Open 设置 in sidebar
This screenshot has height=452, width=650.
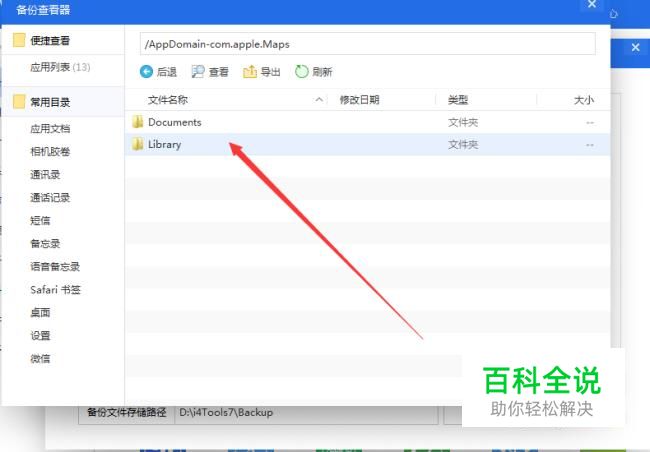[40, 335]
